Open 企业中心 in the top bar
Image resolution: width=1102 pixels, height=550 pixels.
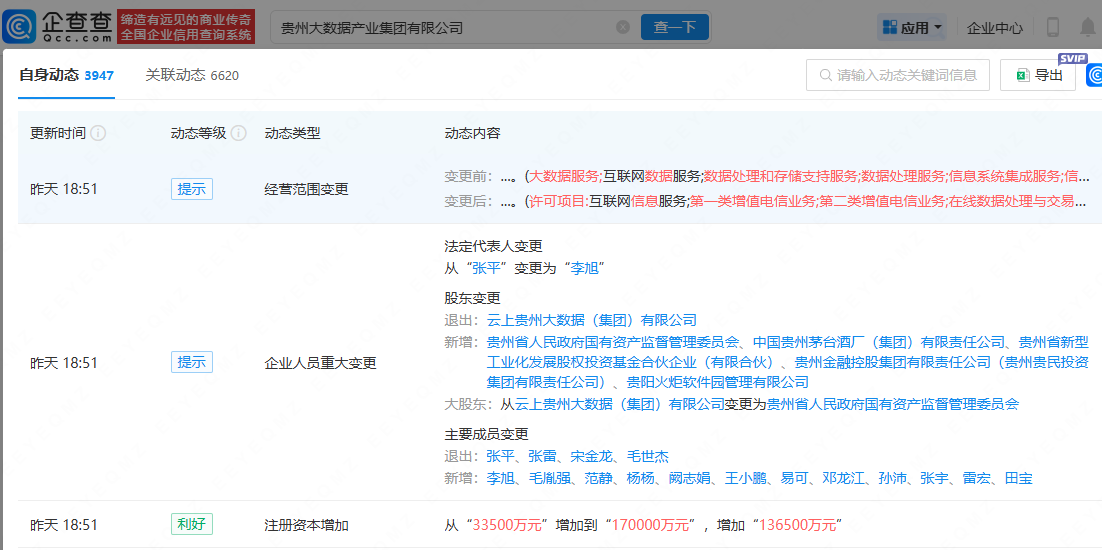[x=994, y=28]
